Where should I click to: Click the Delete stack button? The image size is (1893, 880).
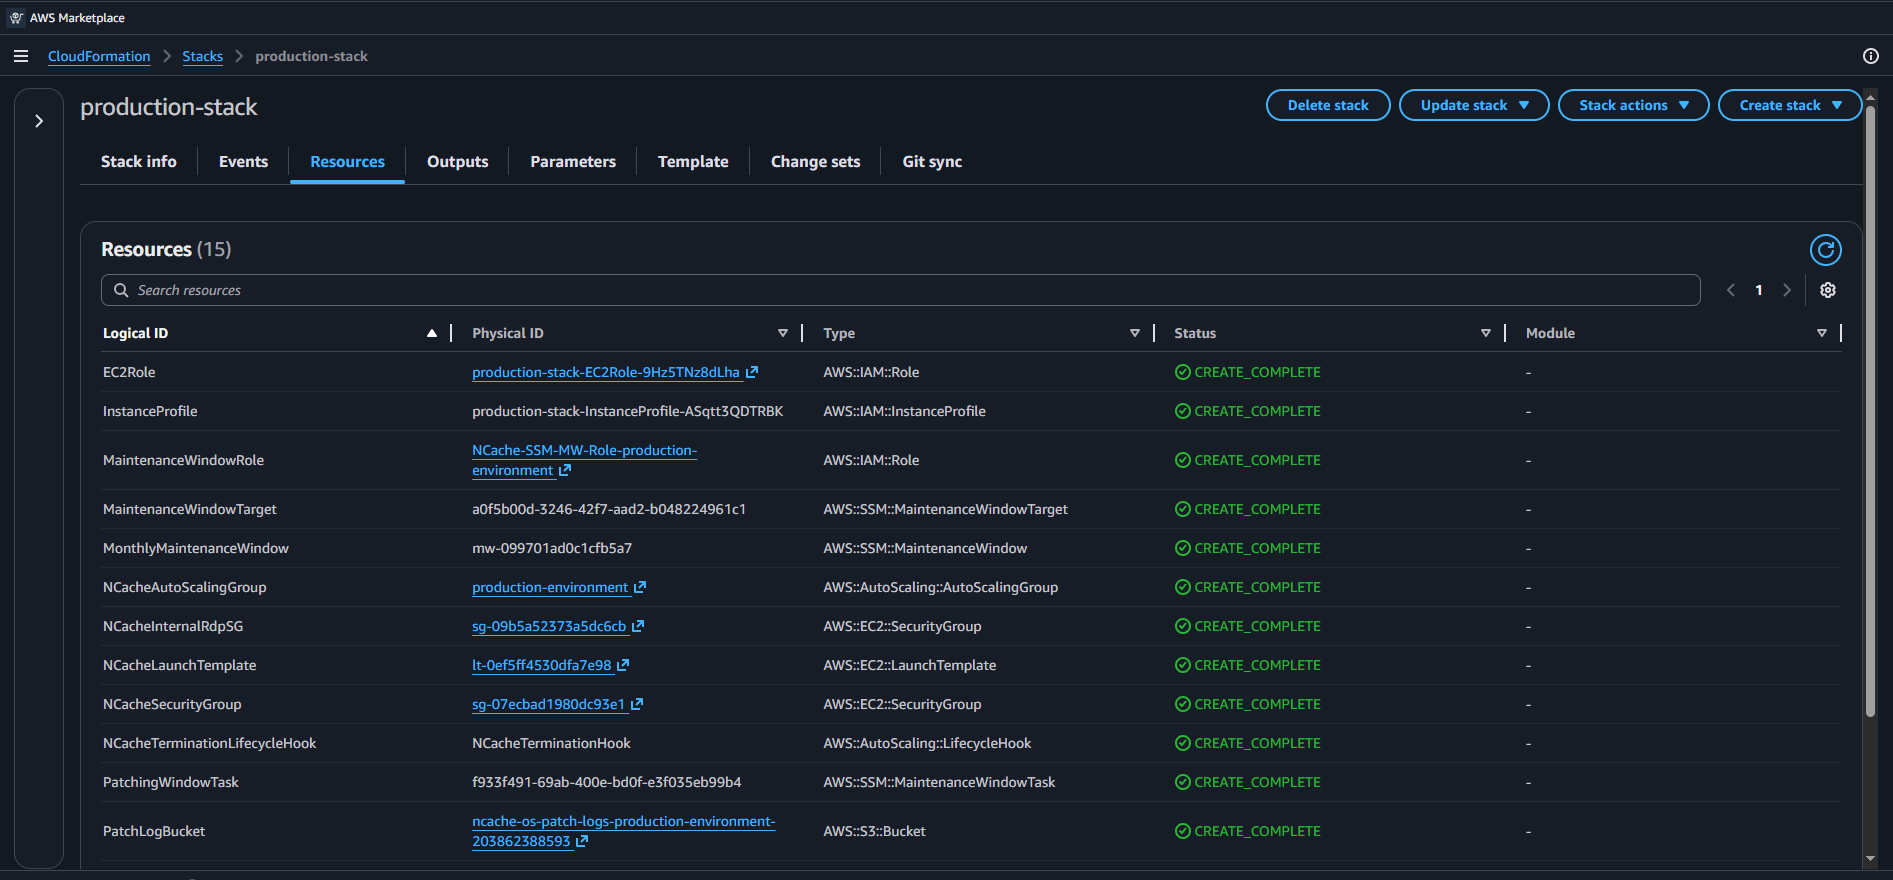(x=1328, y=105)
